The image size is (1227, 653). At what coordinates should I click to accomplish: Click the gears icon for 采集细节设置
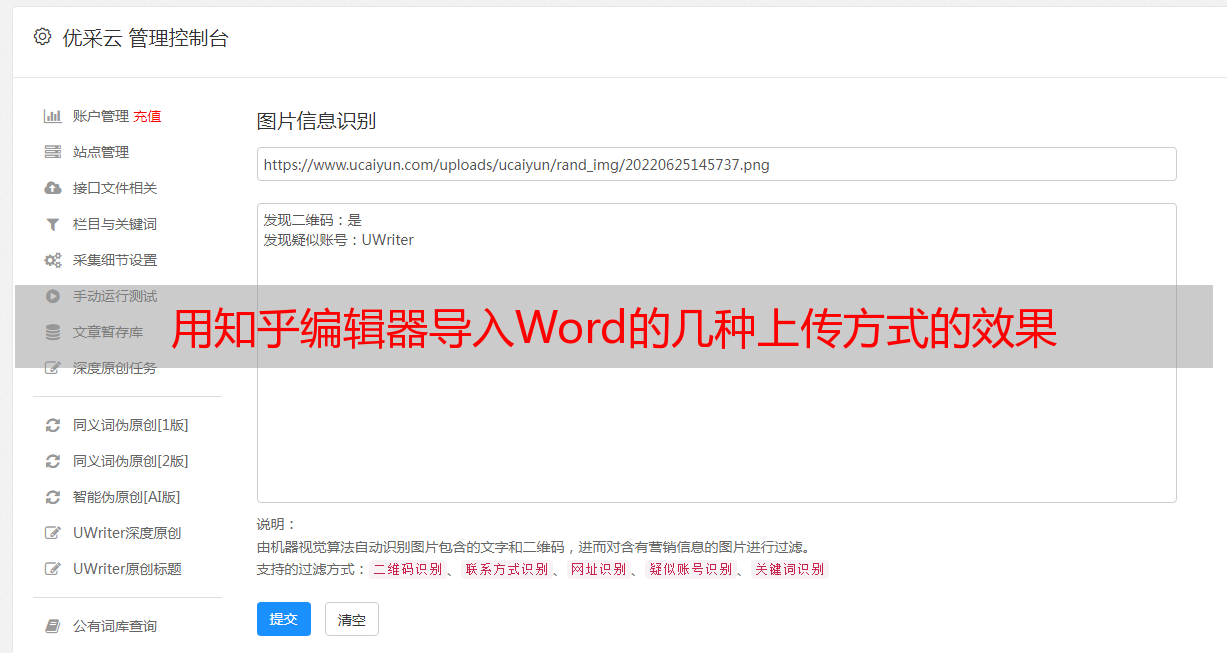[x=53, y=260]
